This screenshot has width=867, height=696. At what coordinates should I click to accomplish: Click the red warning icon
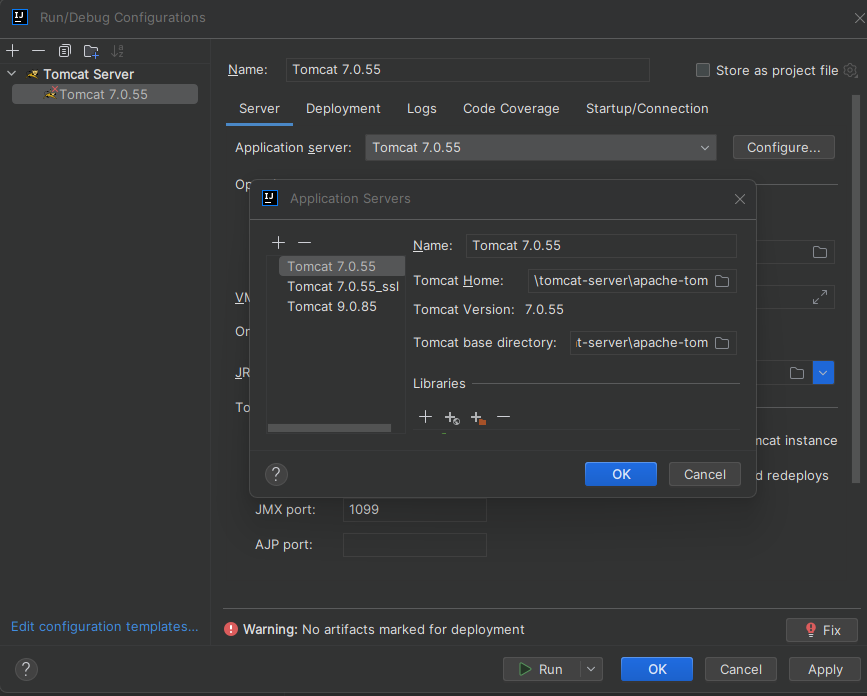(x=231, y=629)
